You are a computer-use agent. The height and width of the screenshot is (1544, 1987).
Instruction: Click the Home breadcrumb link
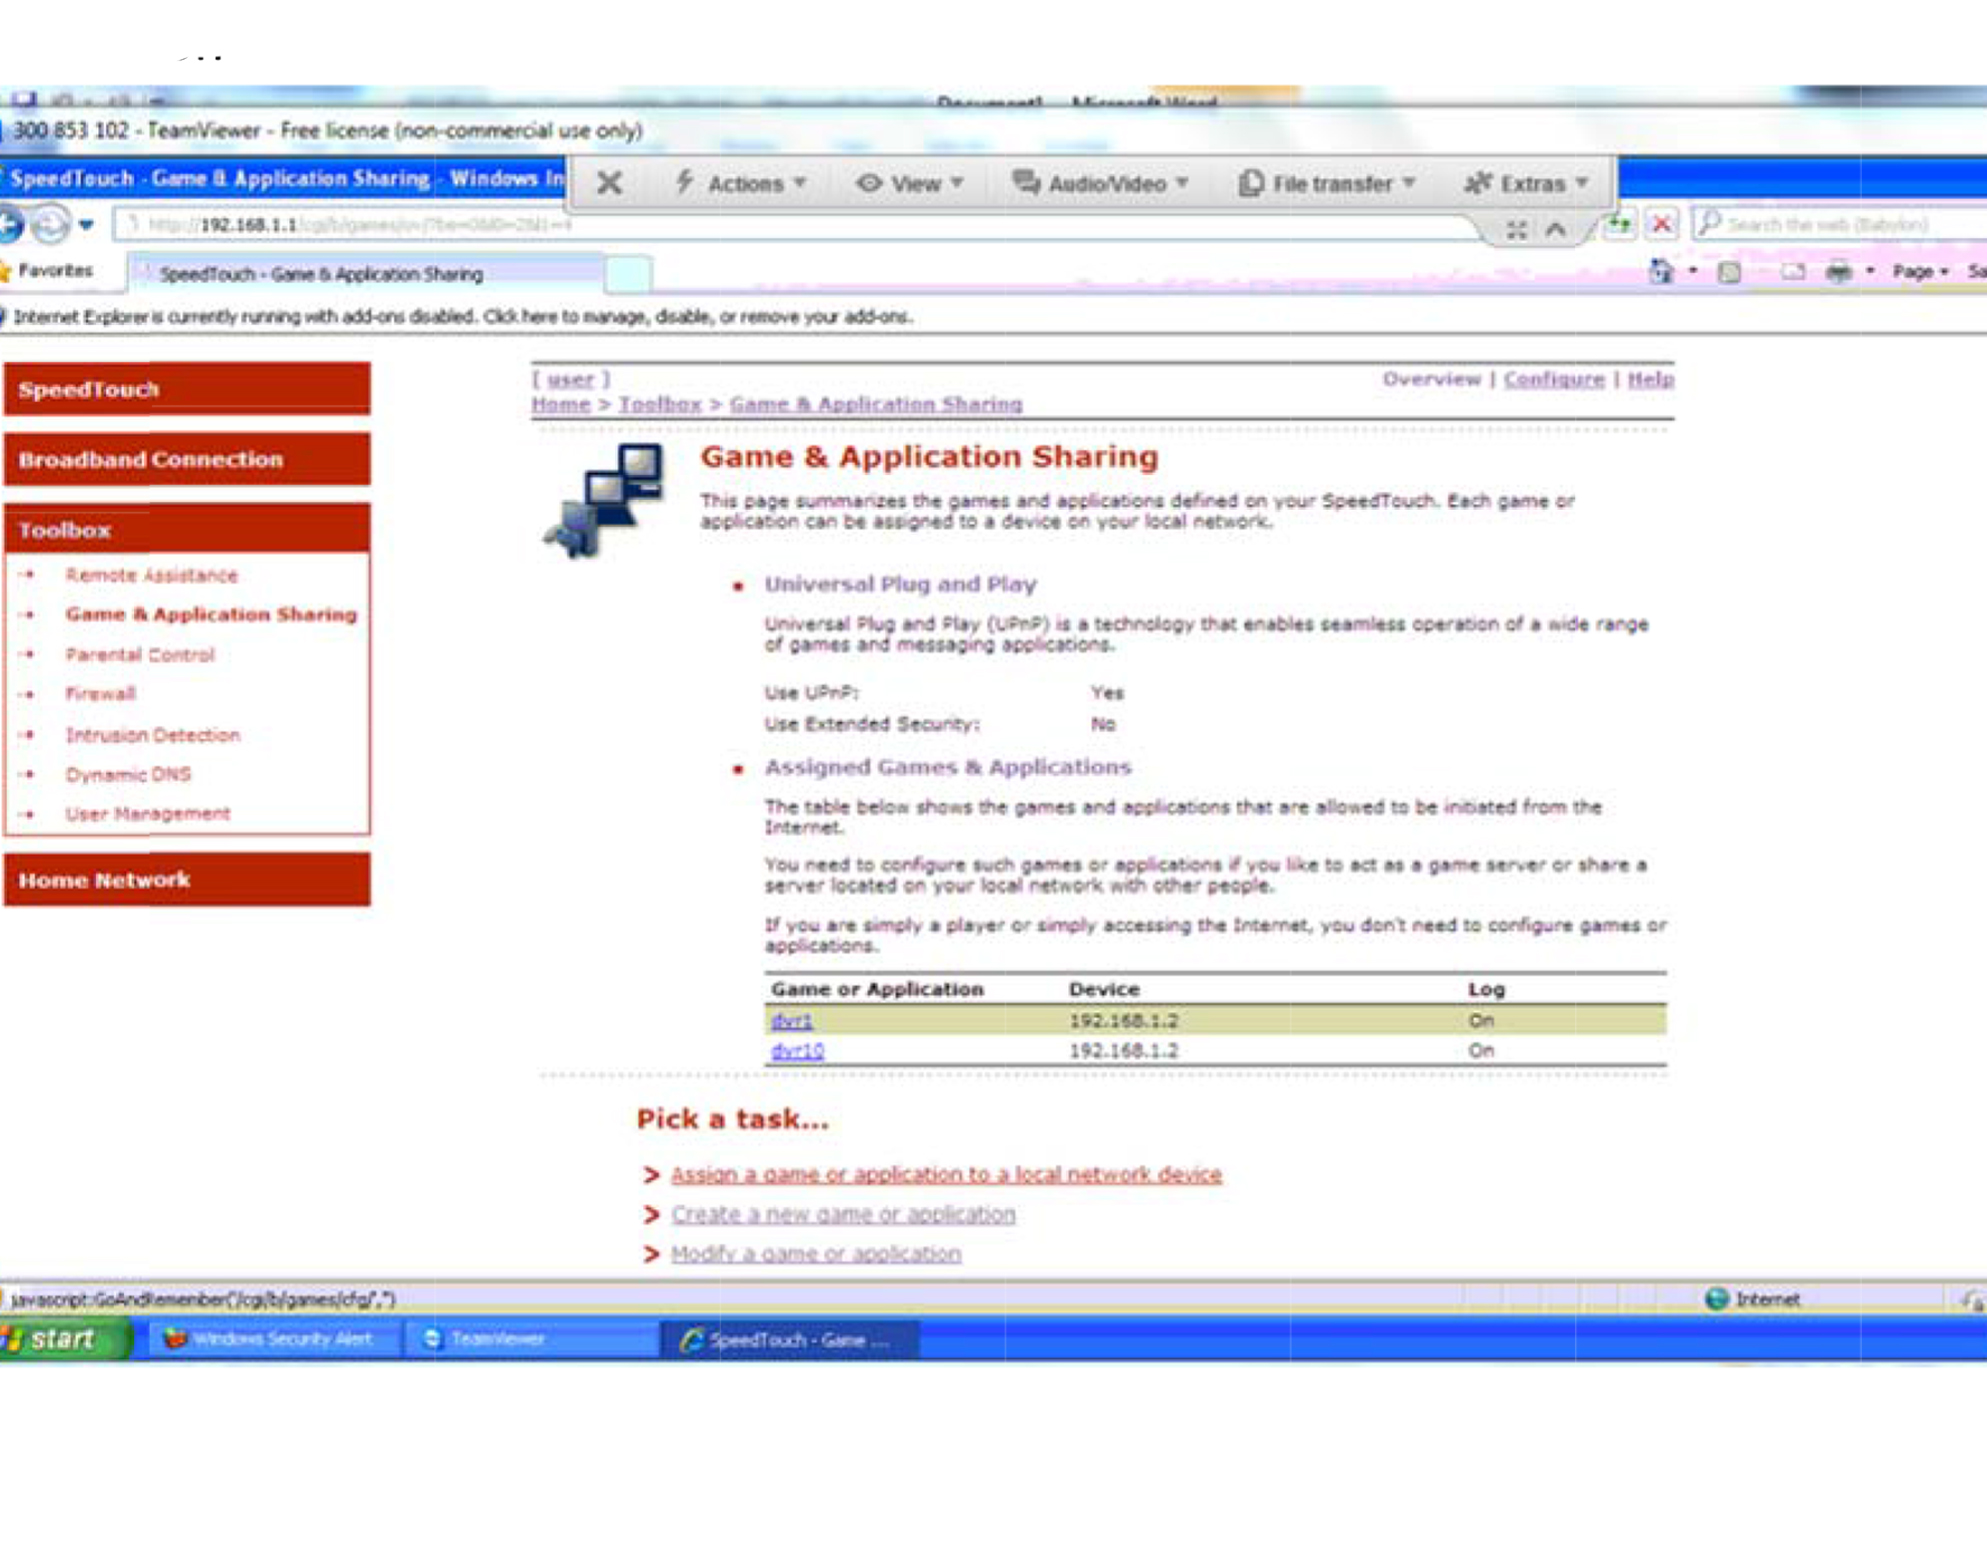(x=561, y=404)
